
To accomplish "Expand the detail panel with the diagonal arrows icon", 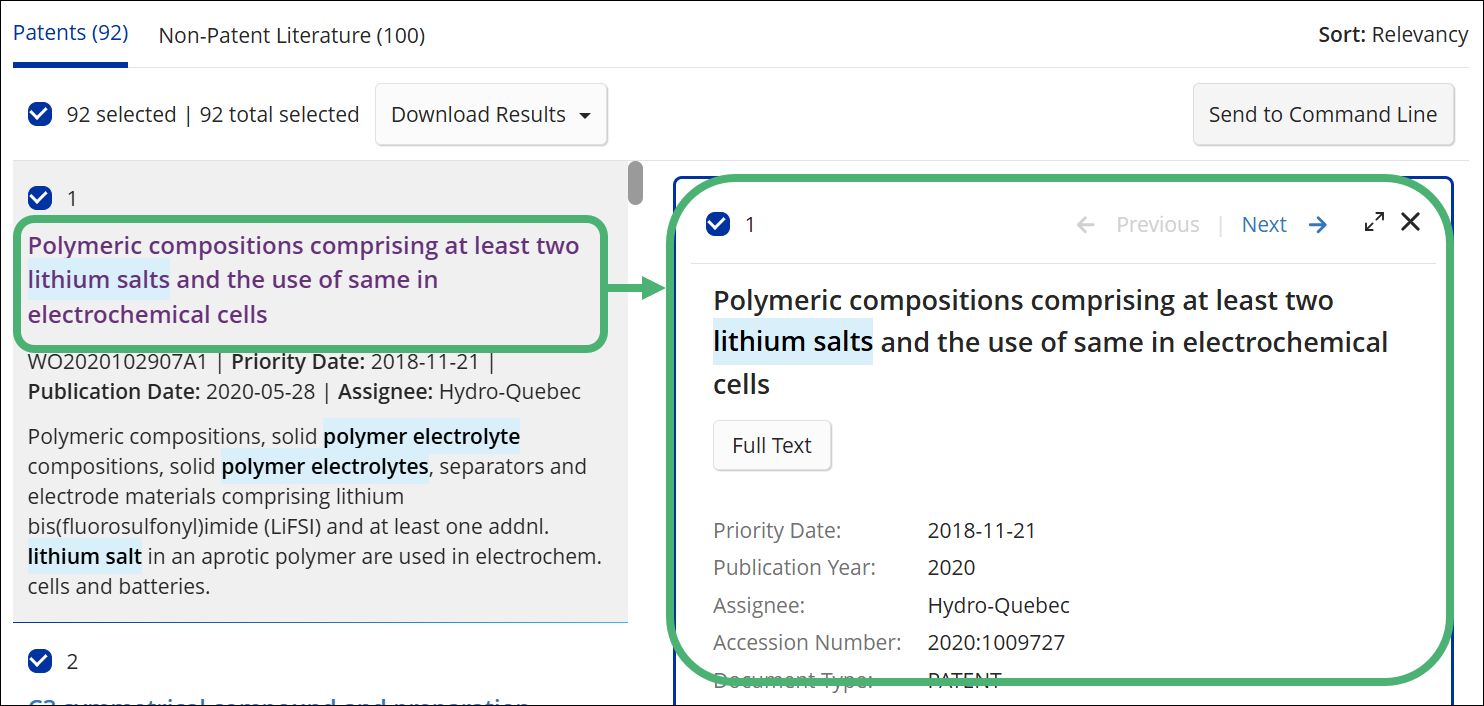I will (1375, 223).
